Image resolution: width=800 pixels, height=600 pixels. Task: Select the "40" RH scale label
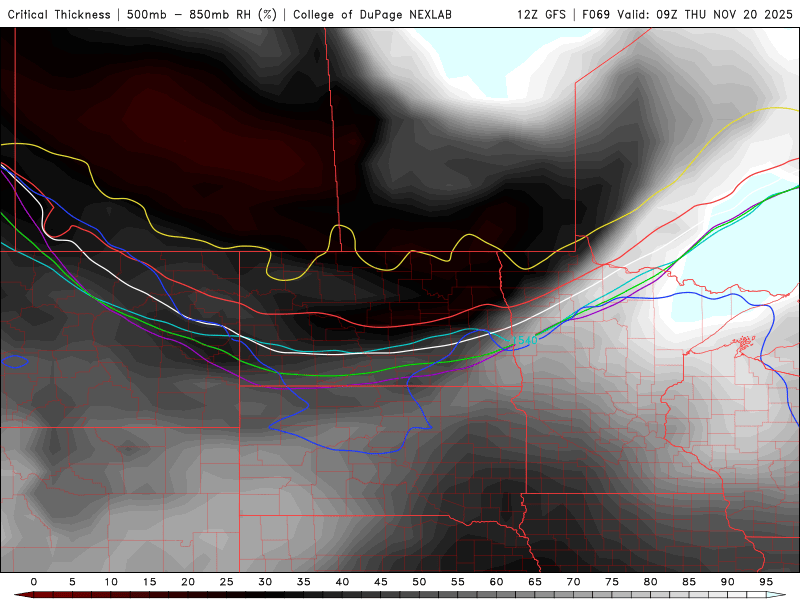[x=342, y=582]
